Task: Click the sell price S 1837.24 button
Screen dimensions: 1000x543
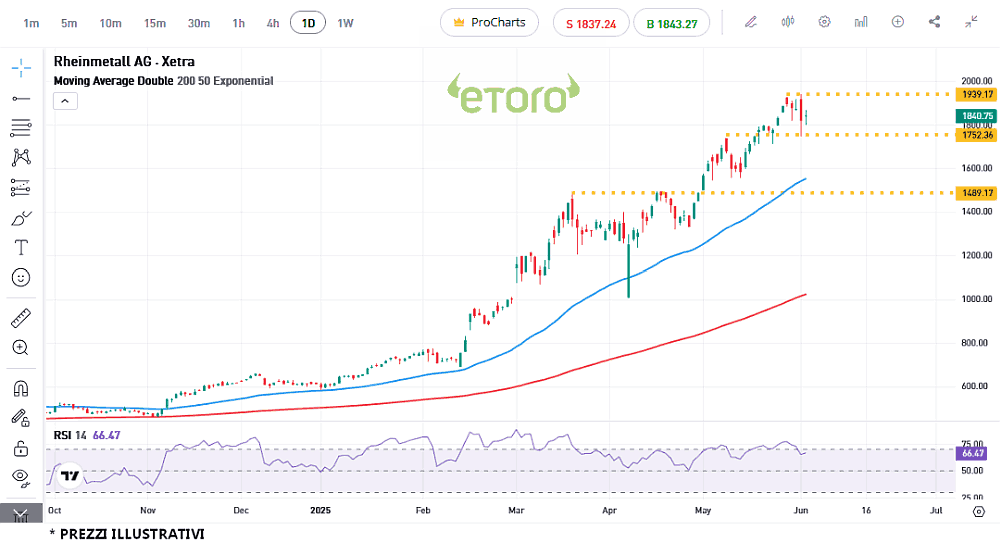Action: click(x=591, y=24)
